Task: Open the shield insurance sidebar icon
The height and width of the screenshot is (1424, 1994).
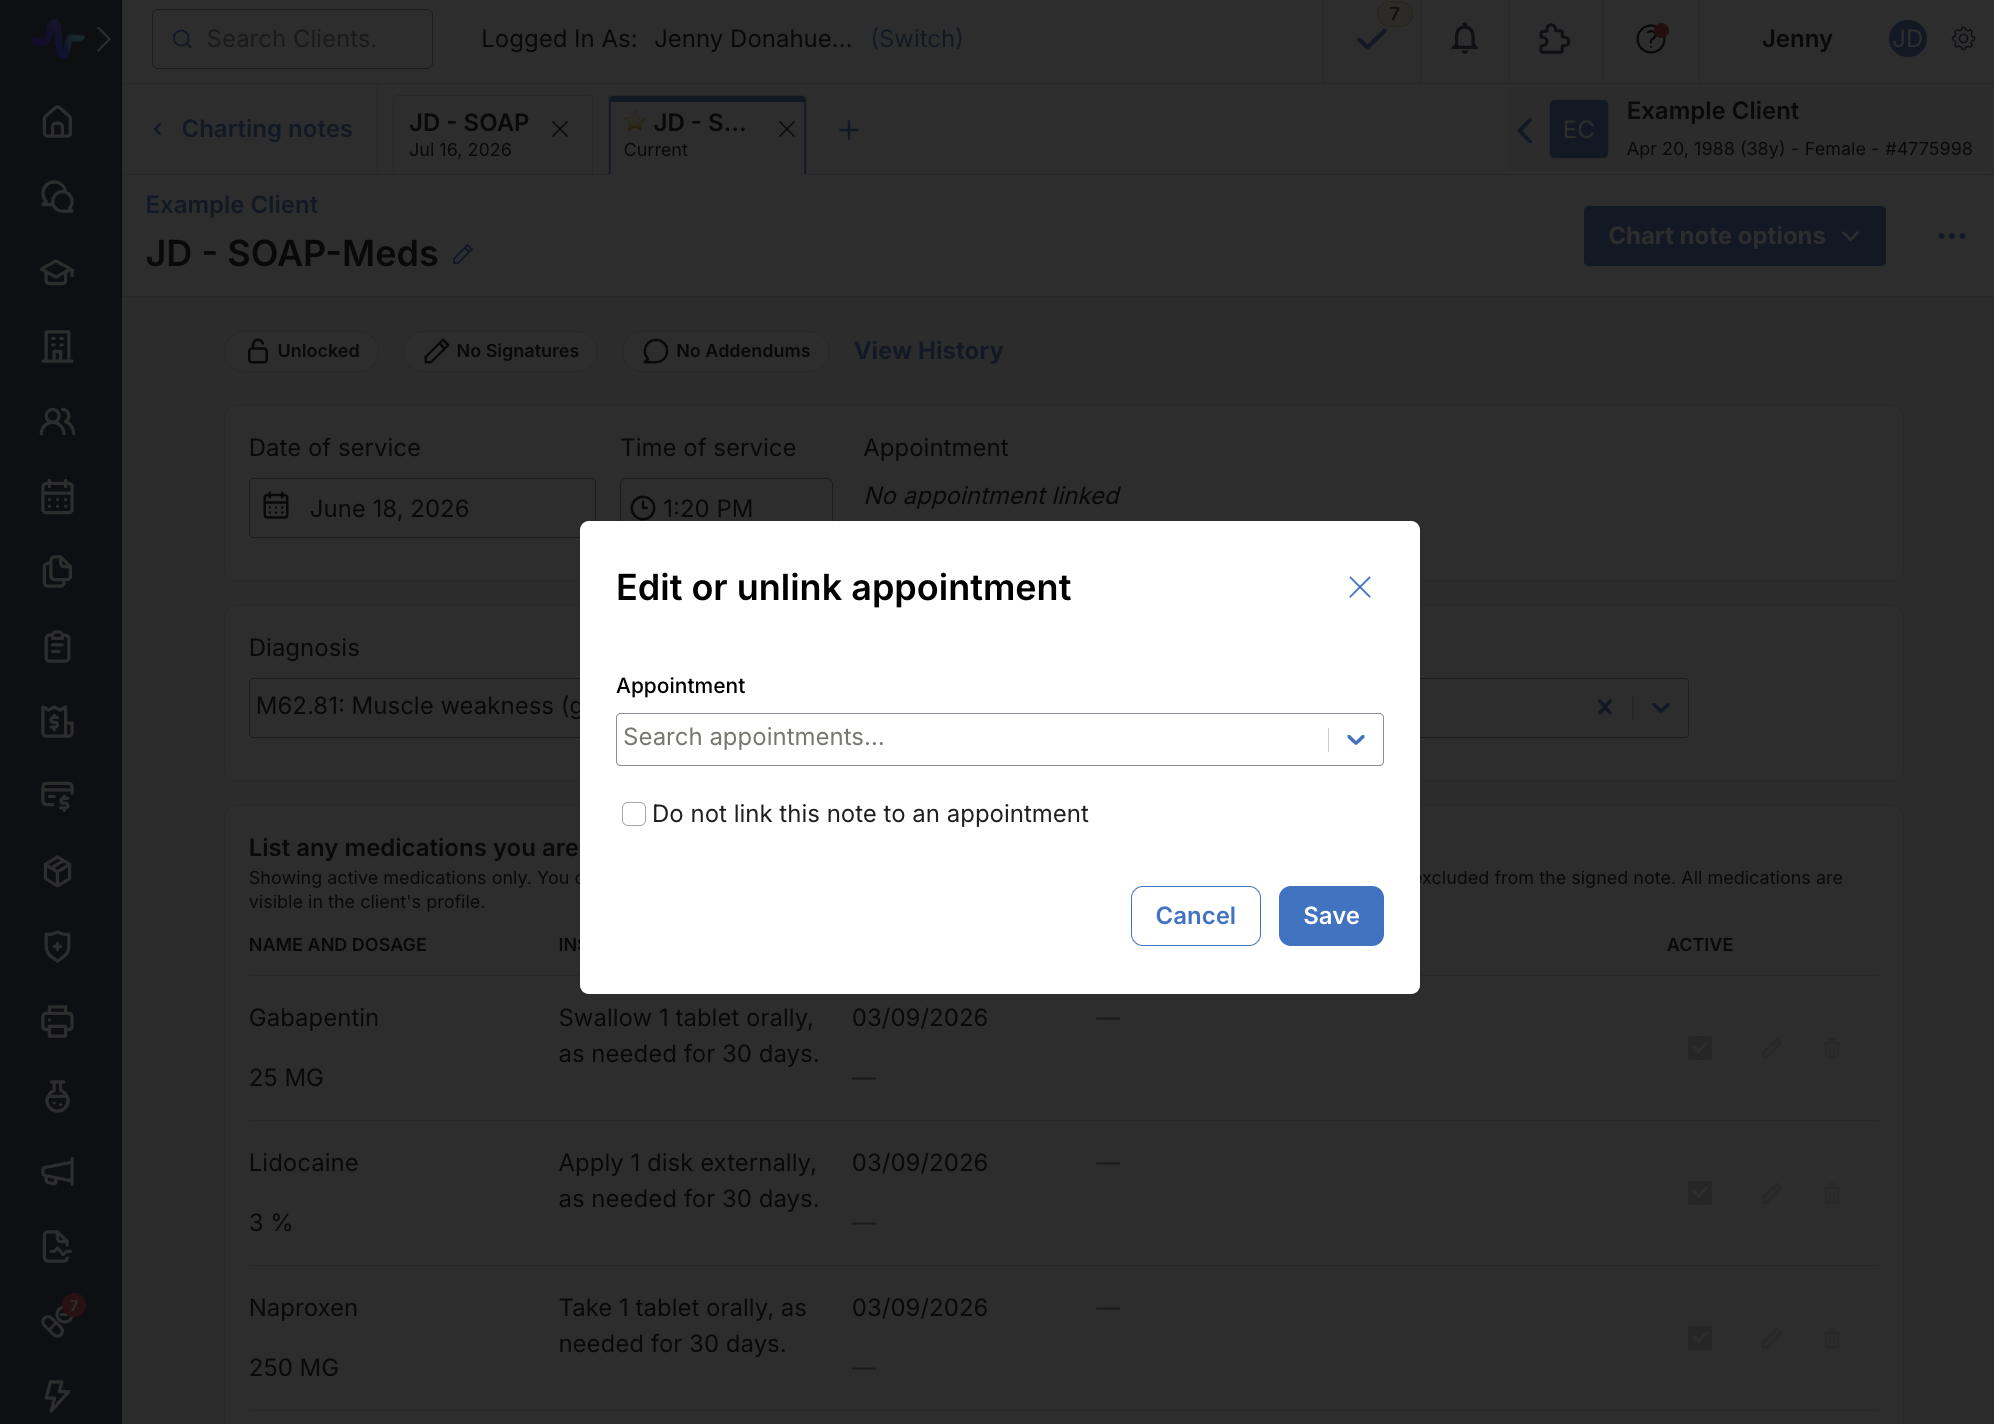Action: (57, 947)
